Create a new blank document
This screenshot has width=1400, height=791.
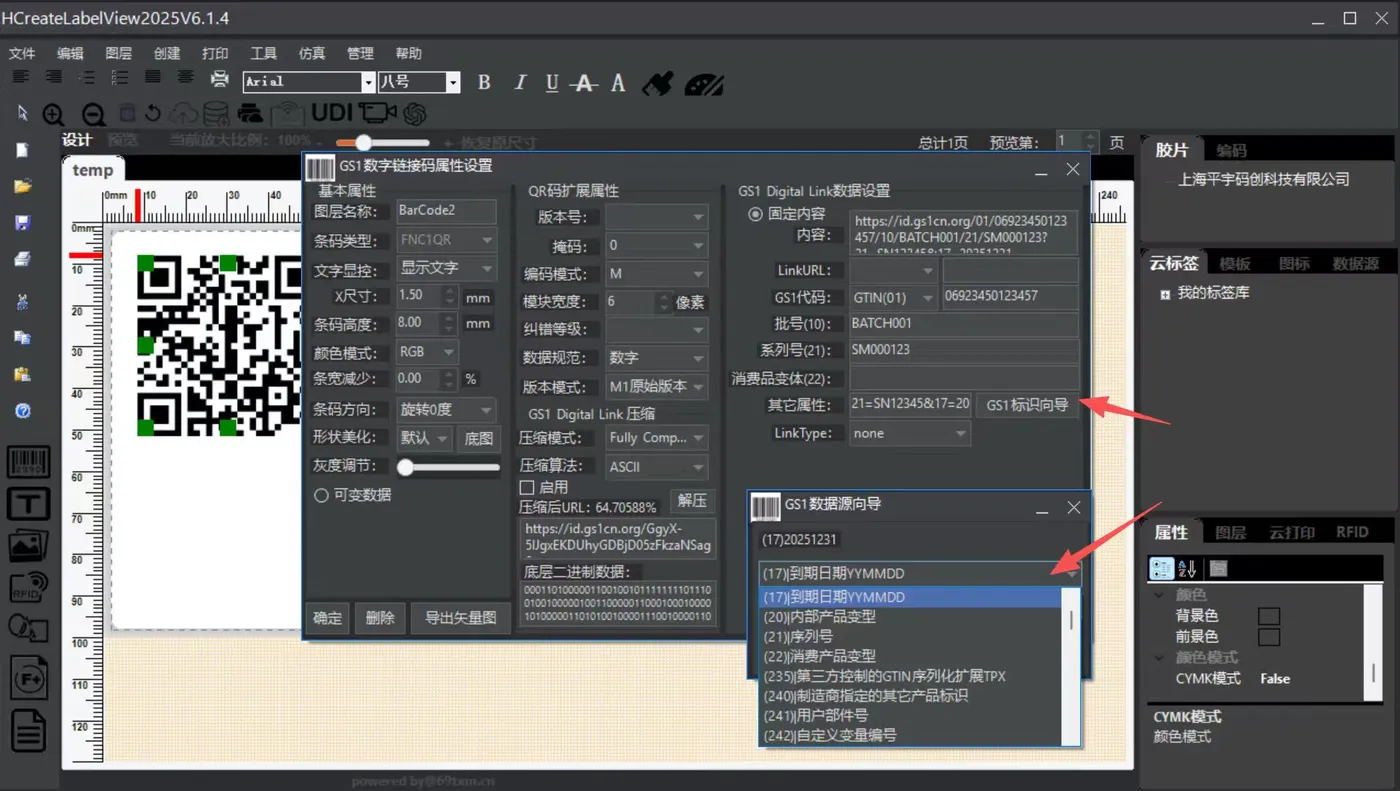point(22,150)
